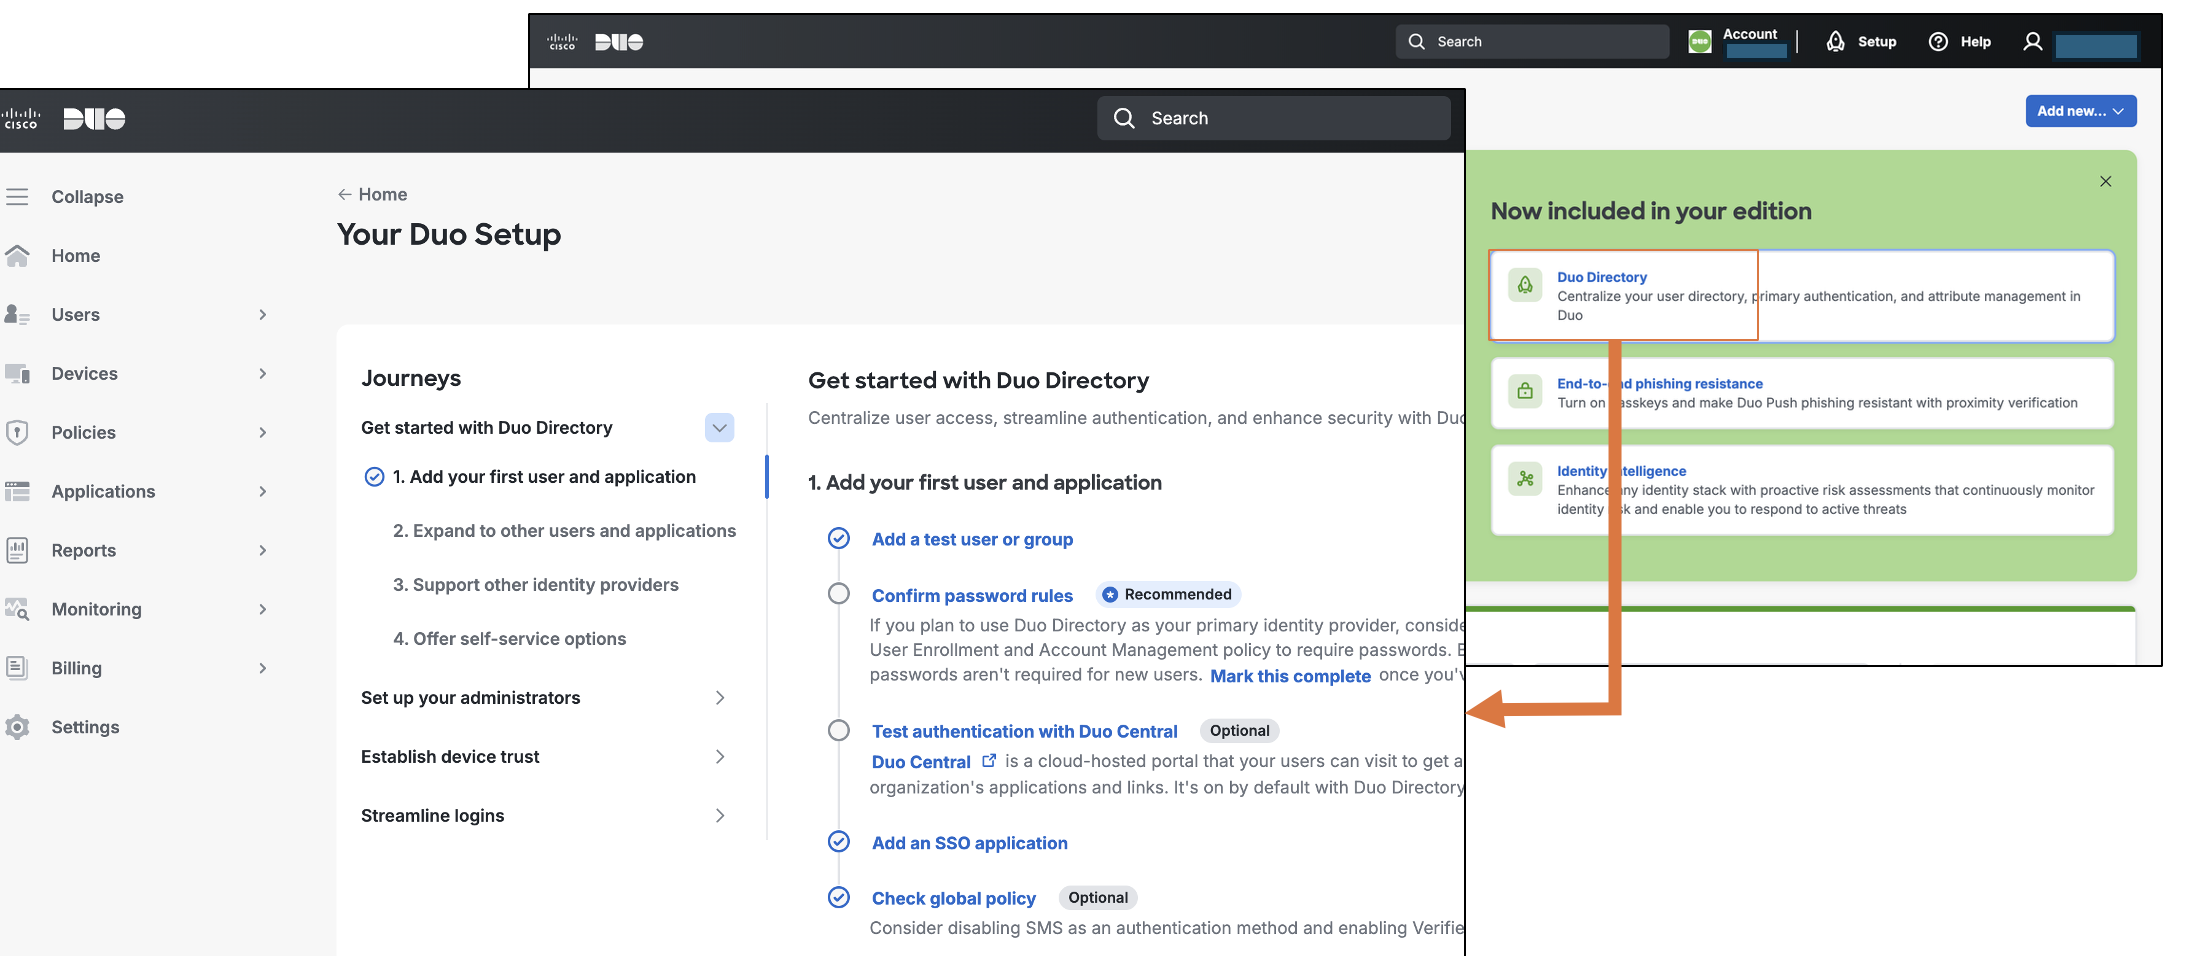Open Settings using the gear icon
Viewport: 2196px width, 956px height.
coord(17,727)
